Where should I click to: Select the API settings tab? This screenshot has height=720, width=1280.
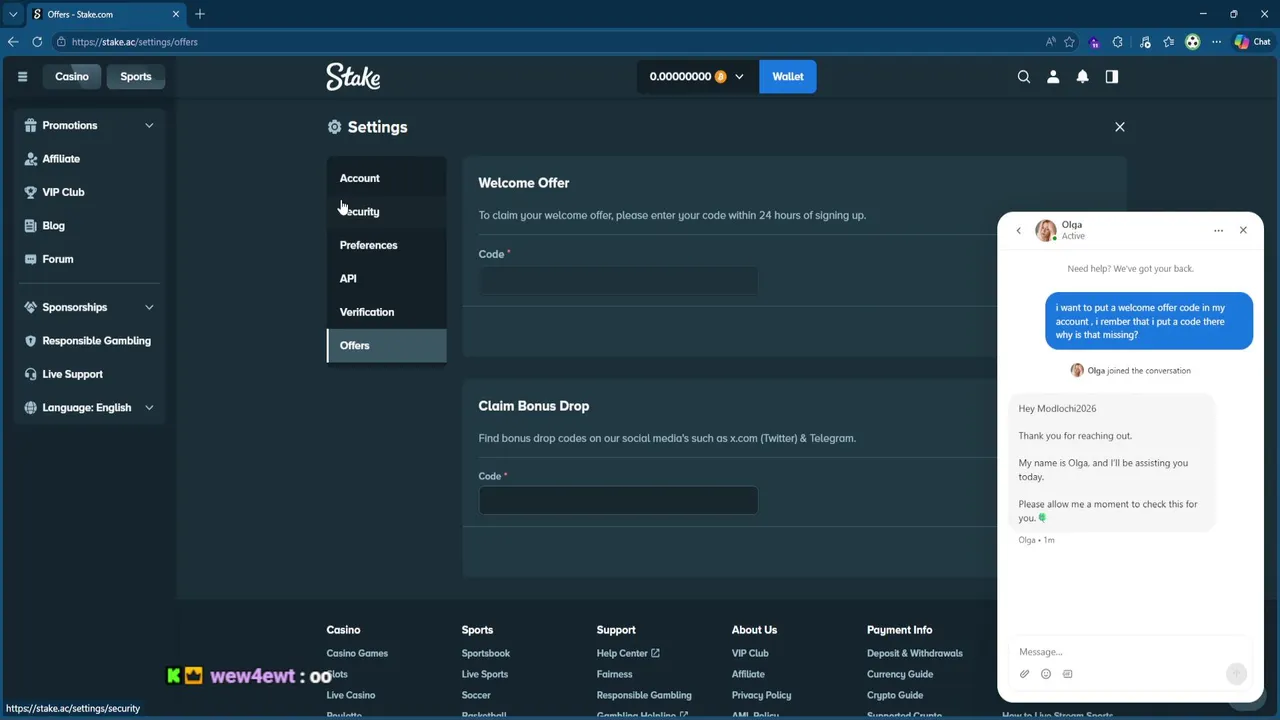coord(386,278)
